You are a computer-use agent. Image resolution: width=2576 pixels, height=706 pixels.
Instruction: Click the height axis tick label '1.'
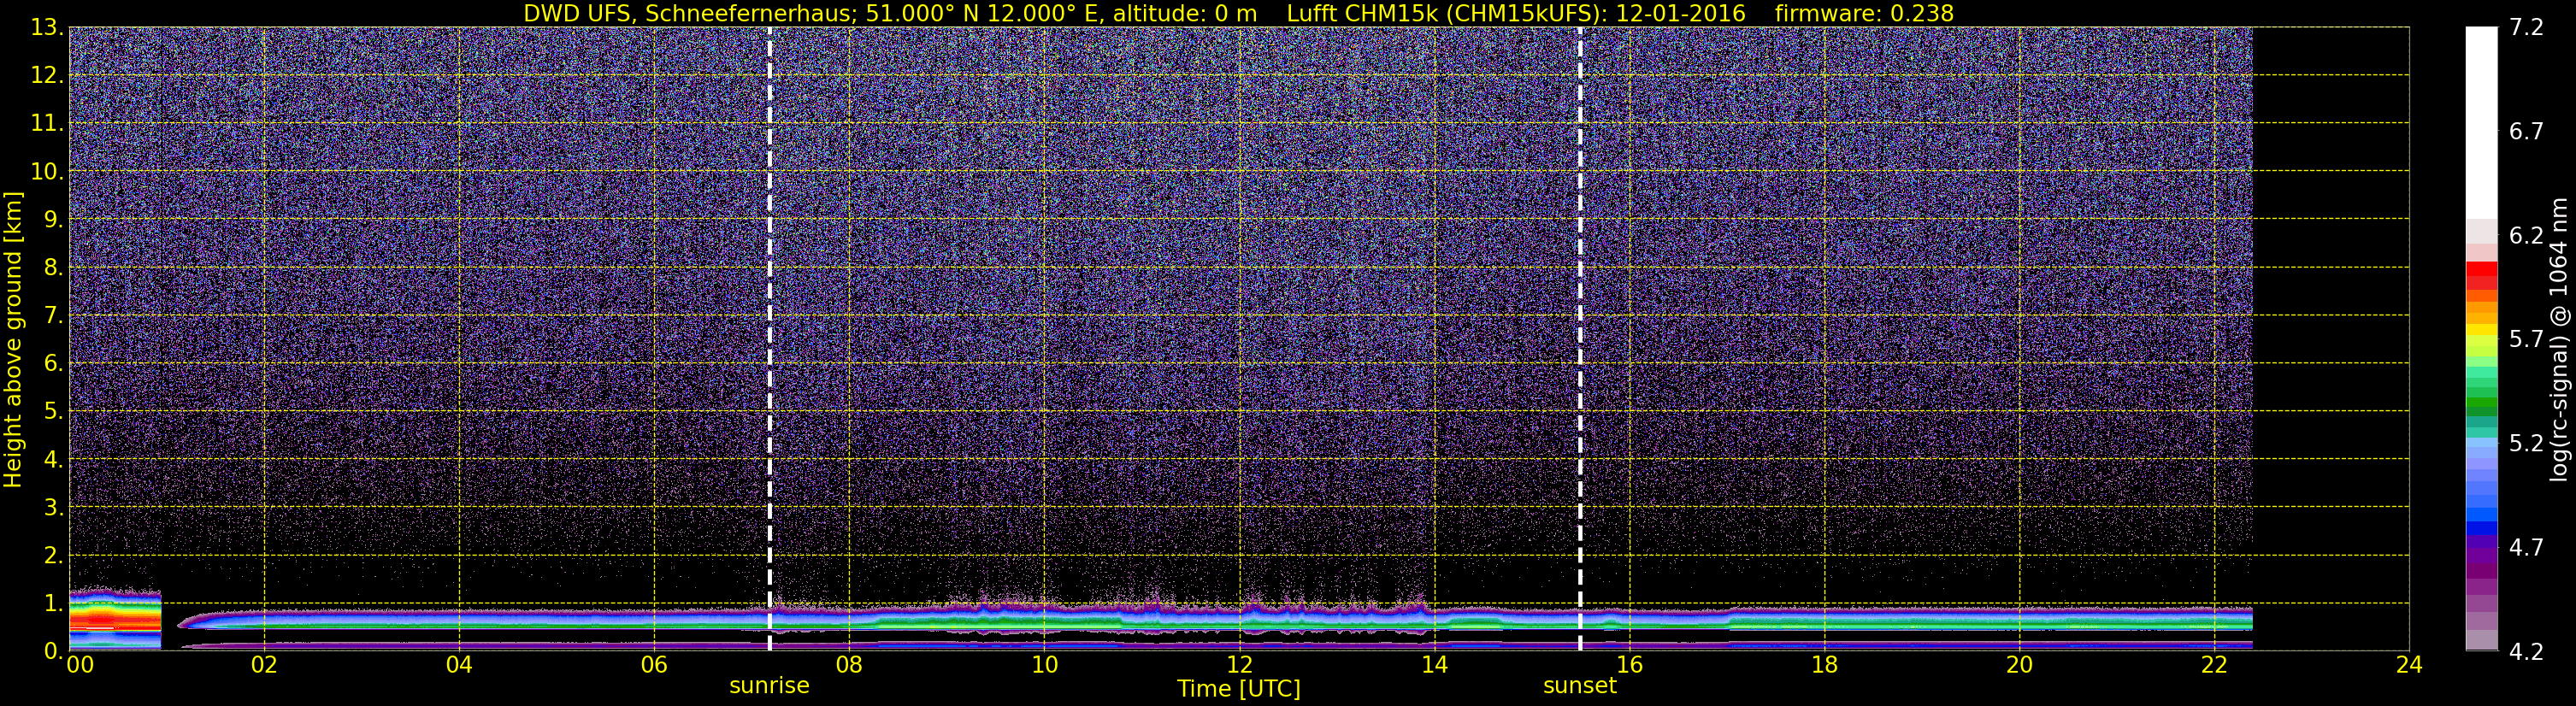point(53,603)
